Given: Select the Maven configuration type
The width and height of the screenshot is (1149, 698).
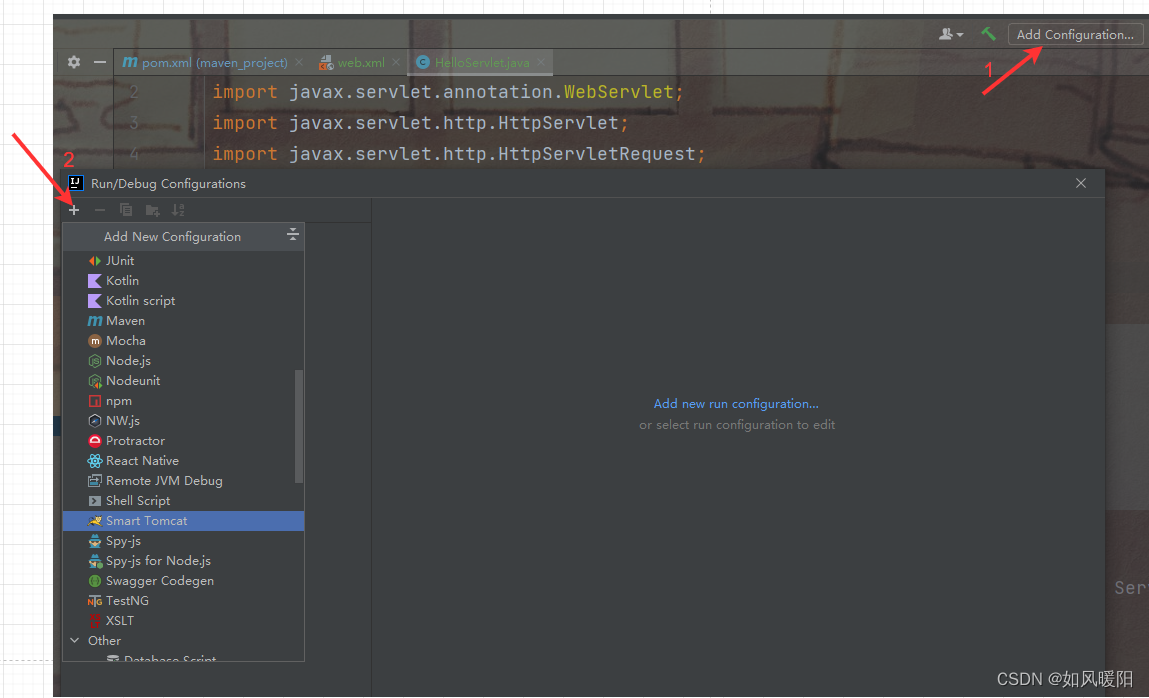Looking at the screenshot, I should click(x=183, y=321).
